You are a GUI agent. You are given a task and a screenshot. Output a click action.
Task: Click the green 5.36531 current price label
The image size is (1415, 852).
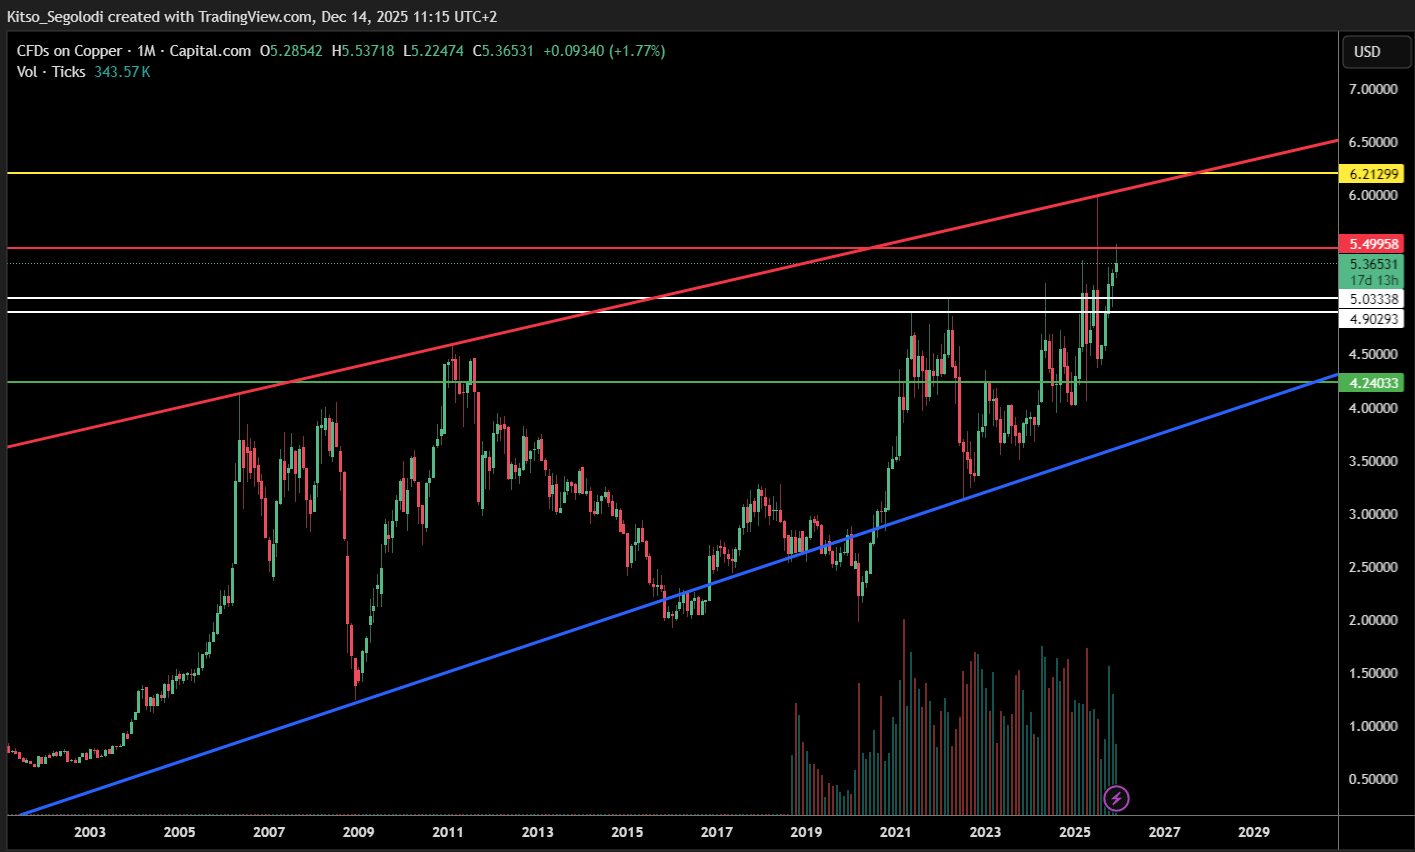click(1374, 264)
